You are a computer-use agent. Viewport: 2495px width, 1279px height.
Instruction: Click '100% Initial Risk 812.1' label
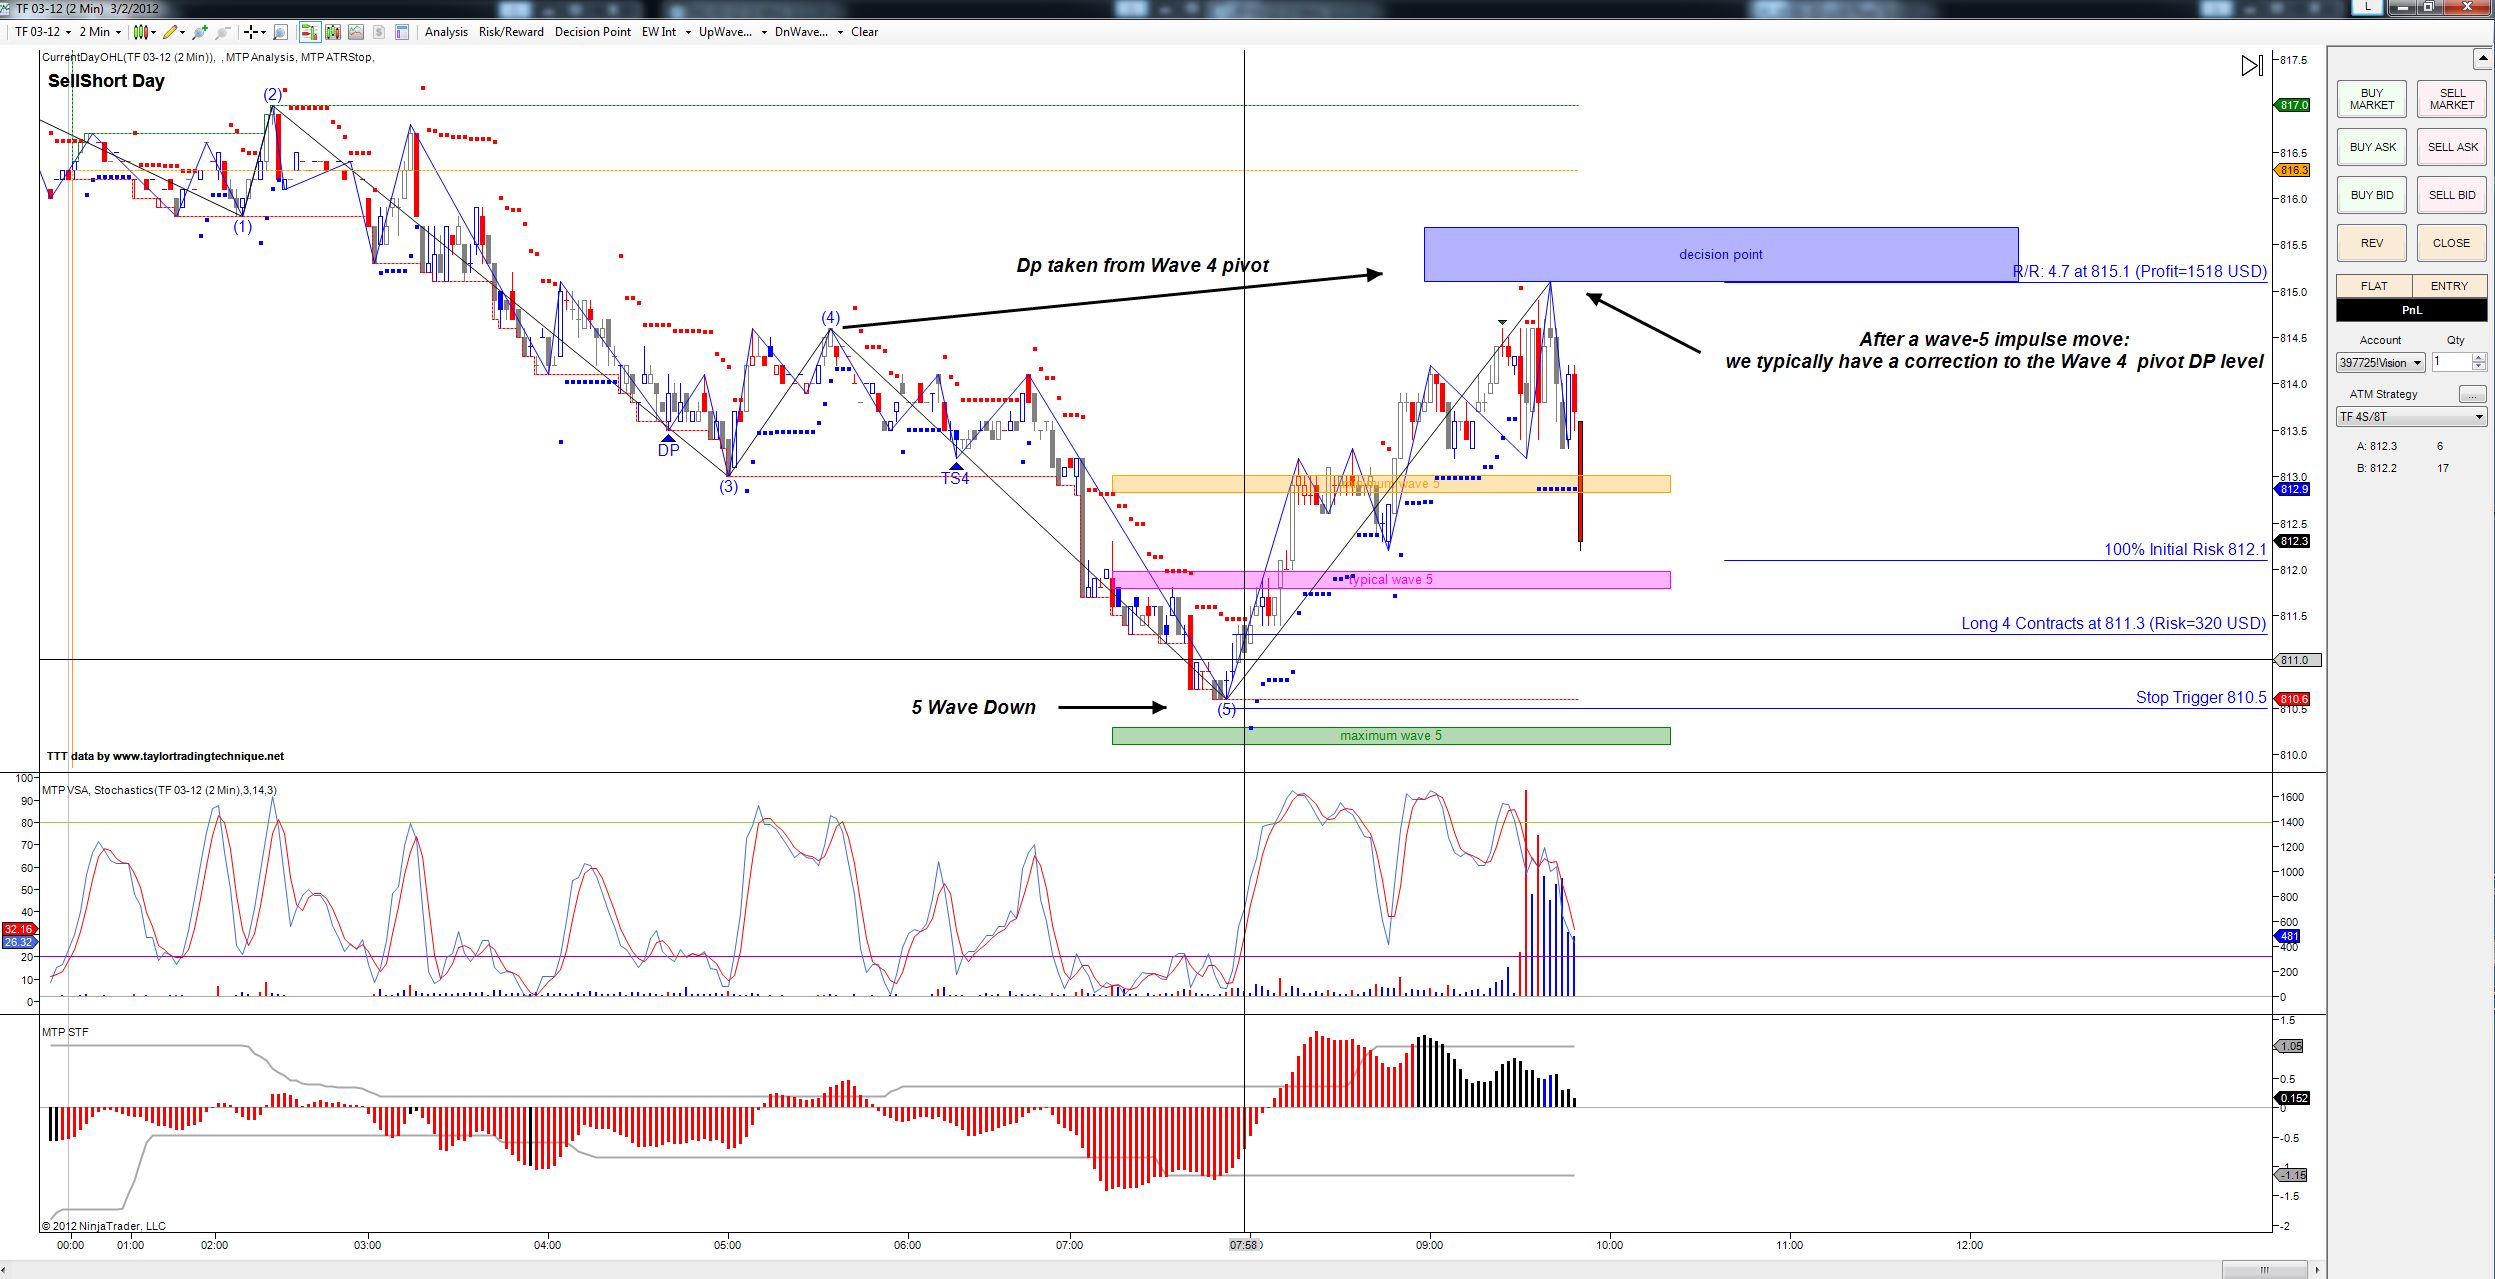2185,549
